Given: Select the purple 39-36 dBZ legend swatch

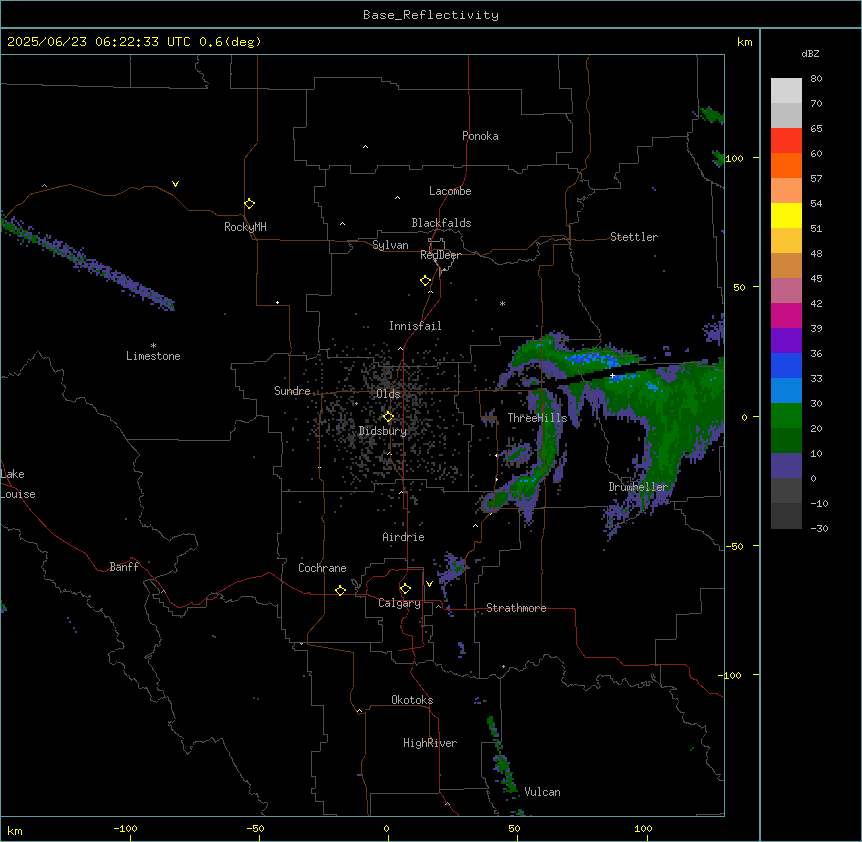Looking at the screenshot, I should (x=786, y=341).
